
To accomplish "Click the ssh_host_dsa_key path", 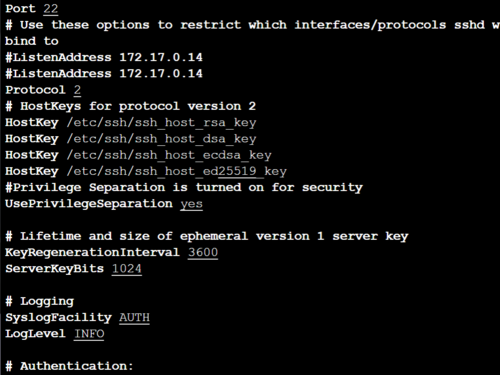I will click(x=162, y=139).
